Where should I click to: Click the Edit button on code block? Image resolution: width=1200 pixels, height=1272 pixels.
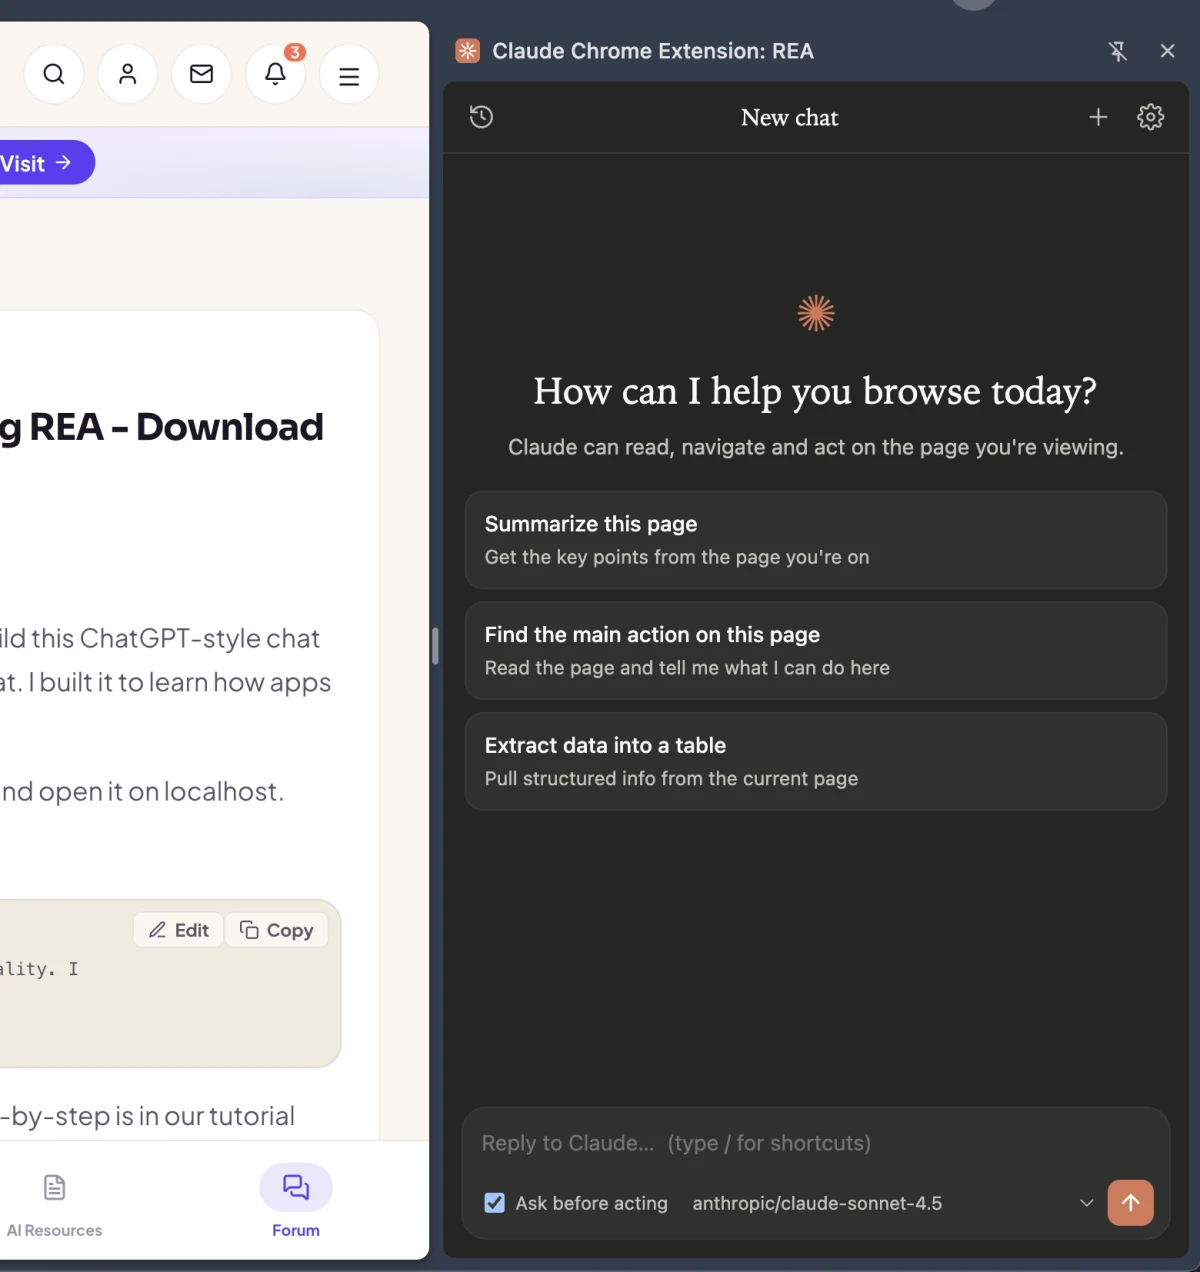pyautogui.click(x=179, y=930)
